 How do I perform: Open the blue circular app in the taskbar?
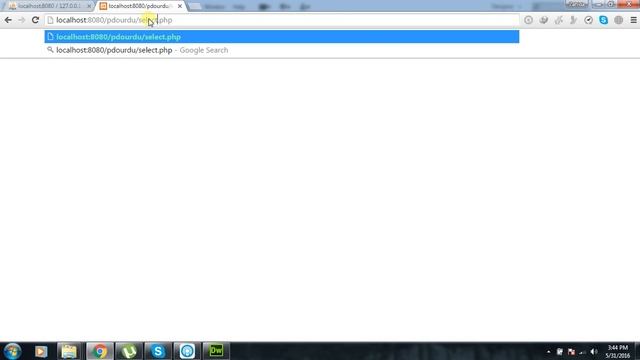(x=187, y=351)
